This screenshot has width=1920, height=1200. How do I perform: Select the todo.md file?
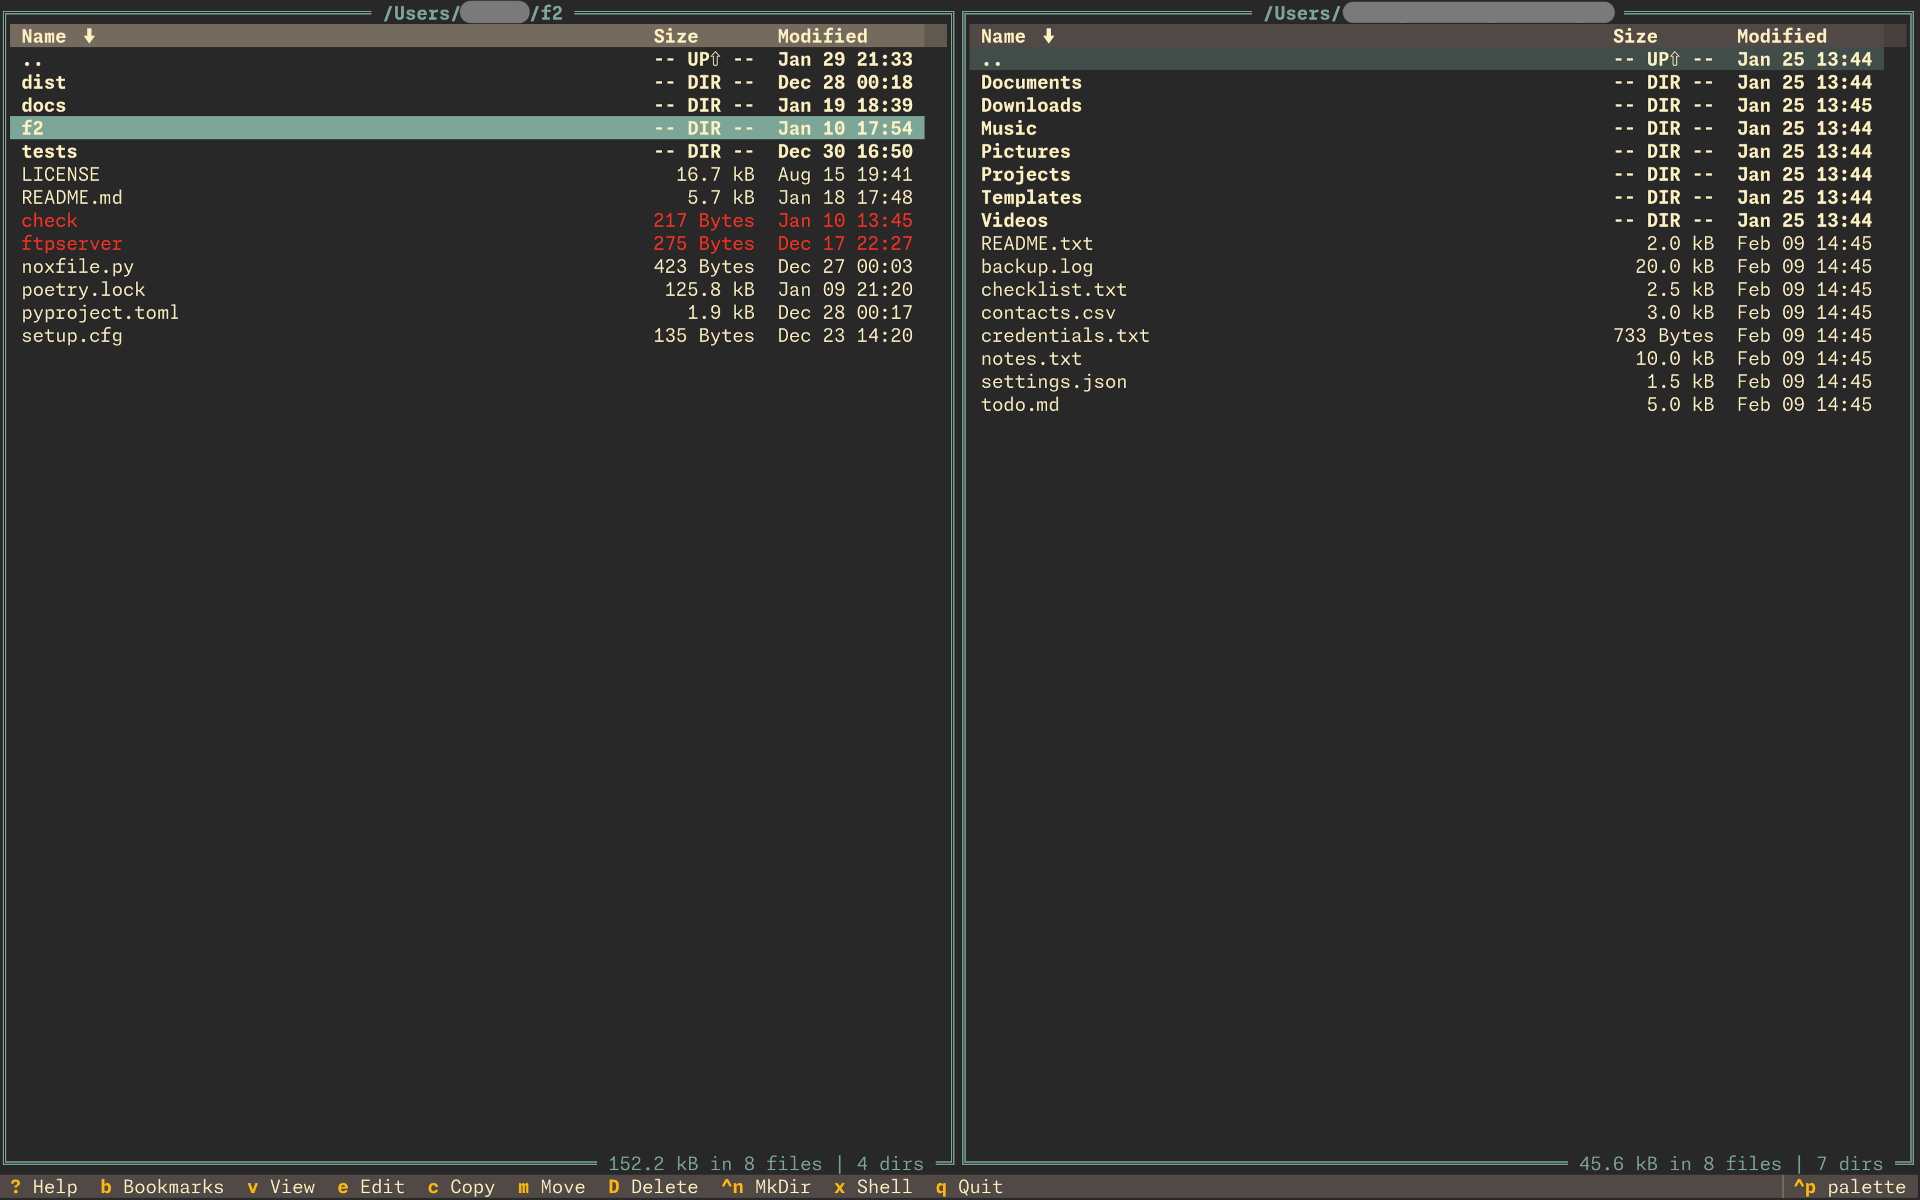pyautogui.click(x=1427, y=404)
